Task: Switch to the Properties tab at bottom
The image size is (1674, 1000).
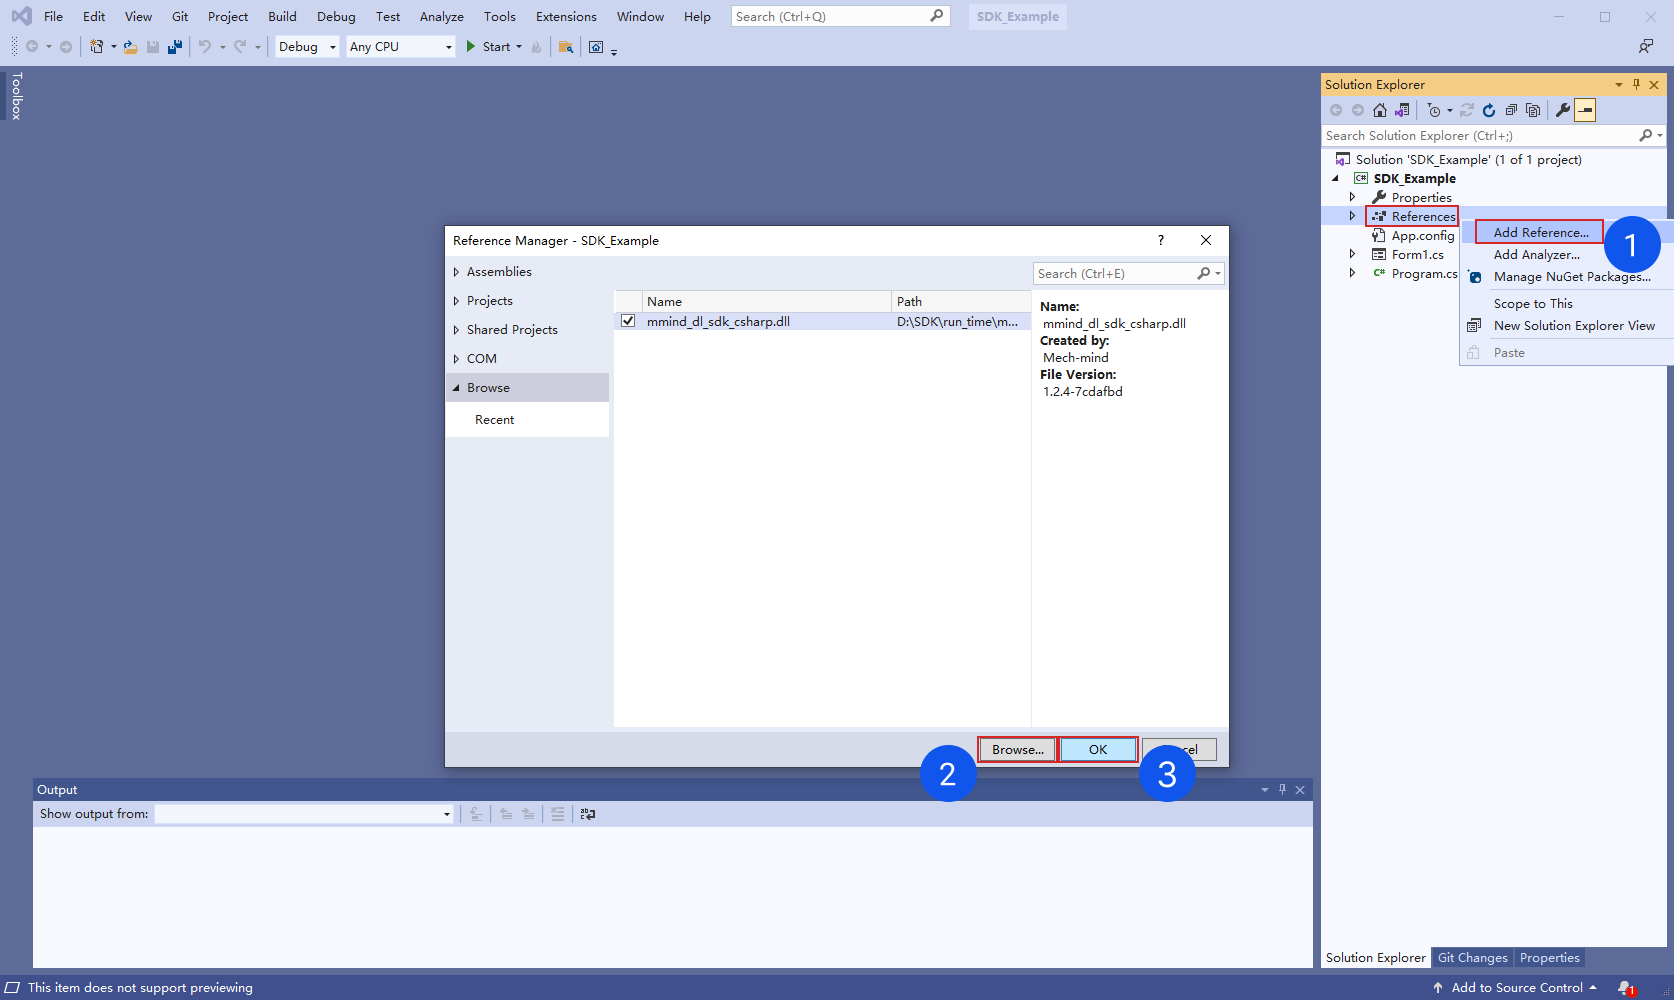Action: 1549,957
